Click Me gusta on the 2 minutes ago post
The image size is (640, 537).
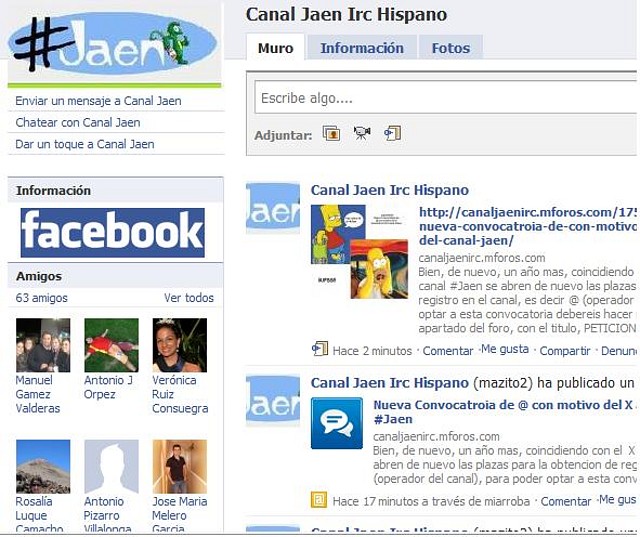tap(505, 349)
